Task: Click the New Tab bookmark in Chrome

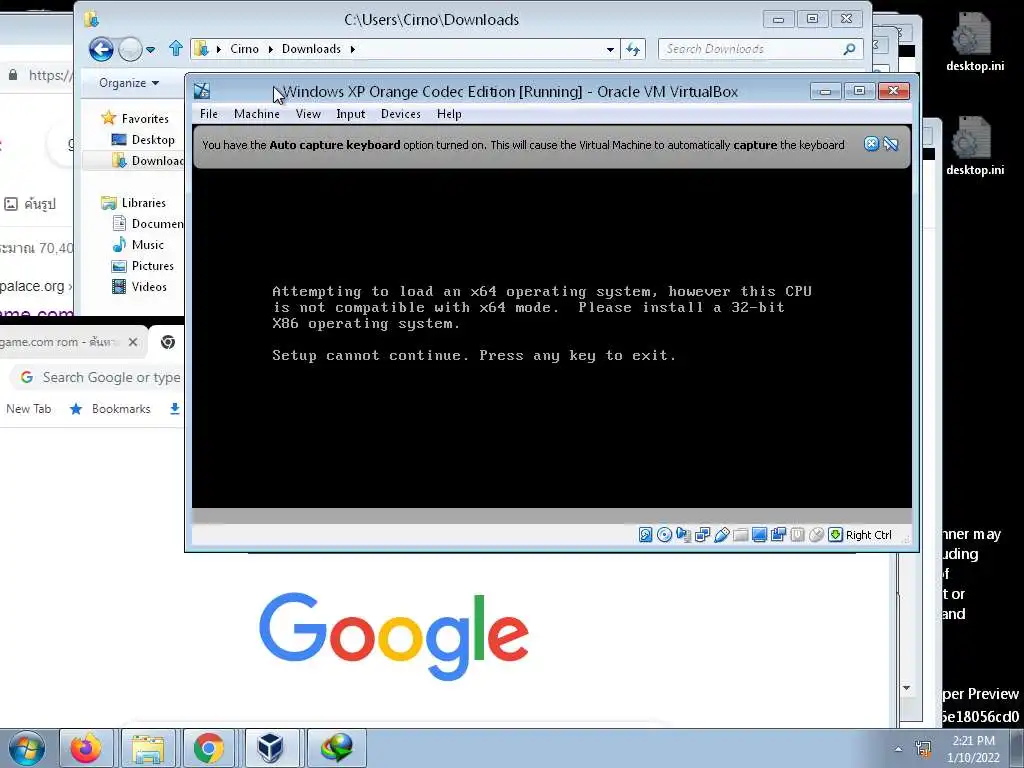Action: click(x=29, y=409)
